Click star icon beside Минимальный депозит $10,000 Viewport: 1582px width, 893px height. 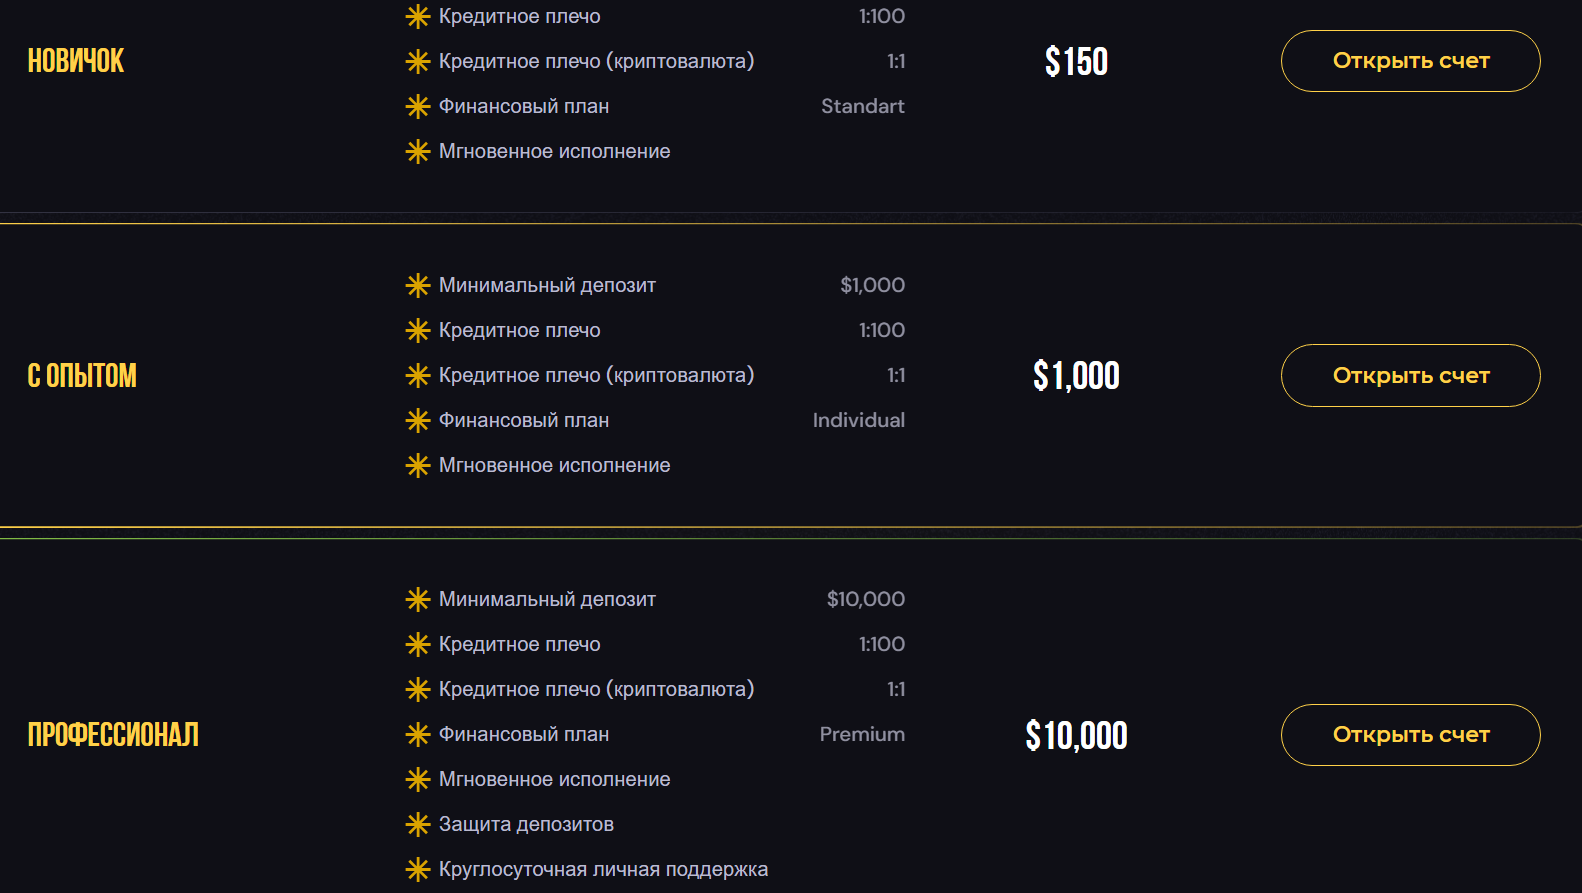[418, 599]
